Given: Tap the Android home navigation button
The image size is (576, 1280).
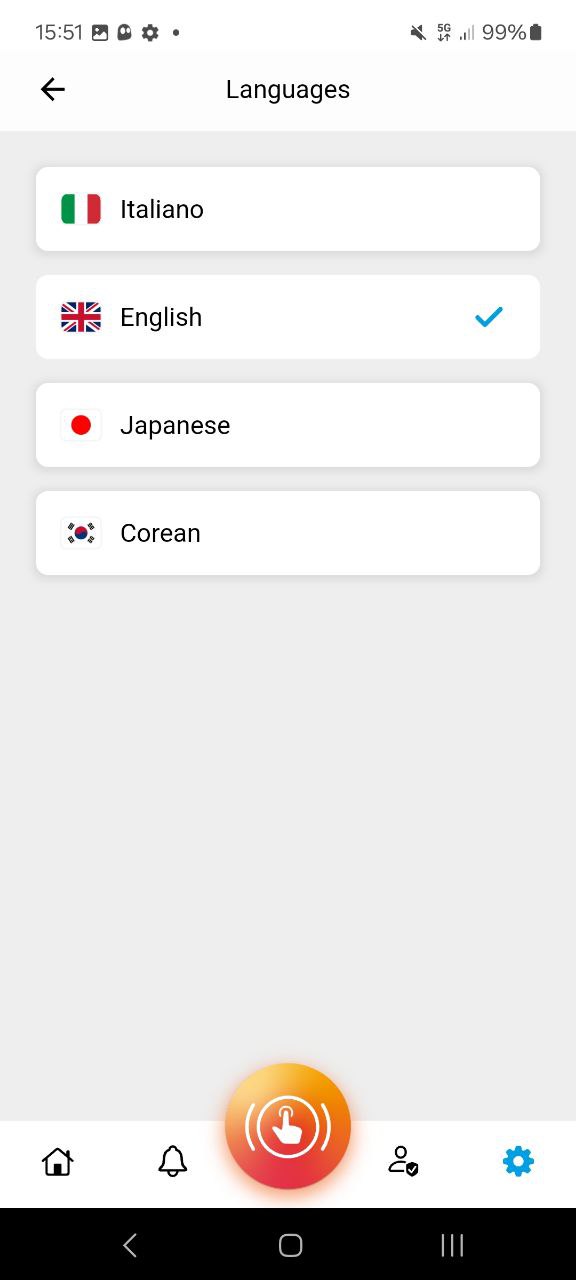Looking at the screenshot, I should click(290, 1245).
